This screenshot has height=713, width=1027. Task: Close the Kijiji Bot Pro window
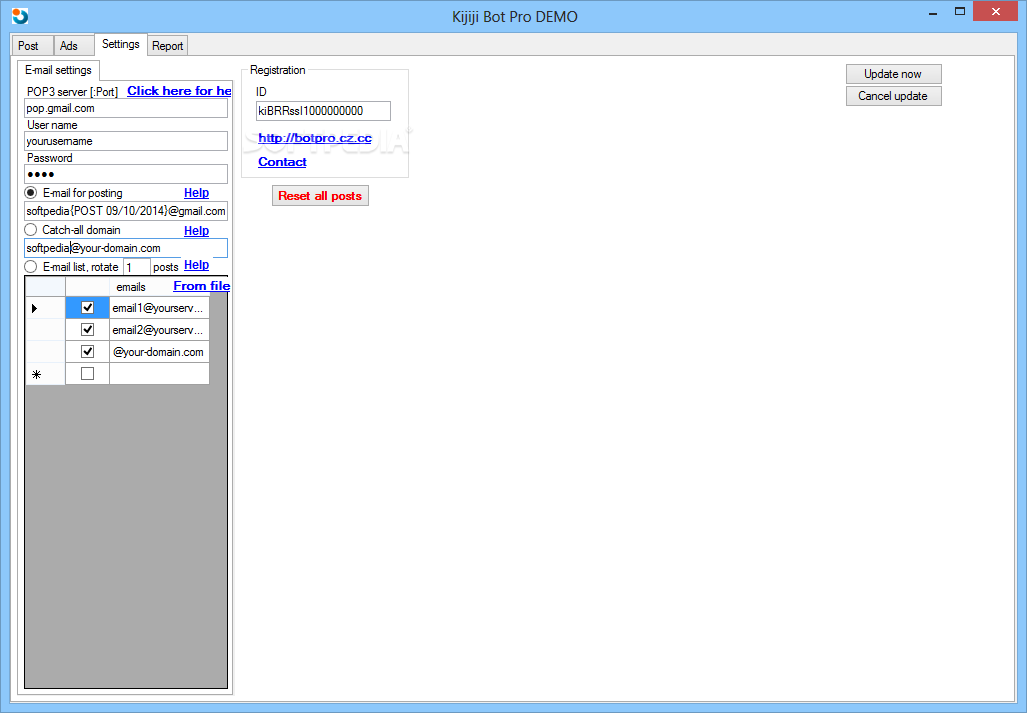[996, 12]
